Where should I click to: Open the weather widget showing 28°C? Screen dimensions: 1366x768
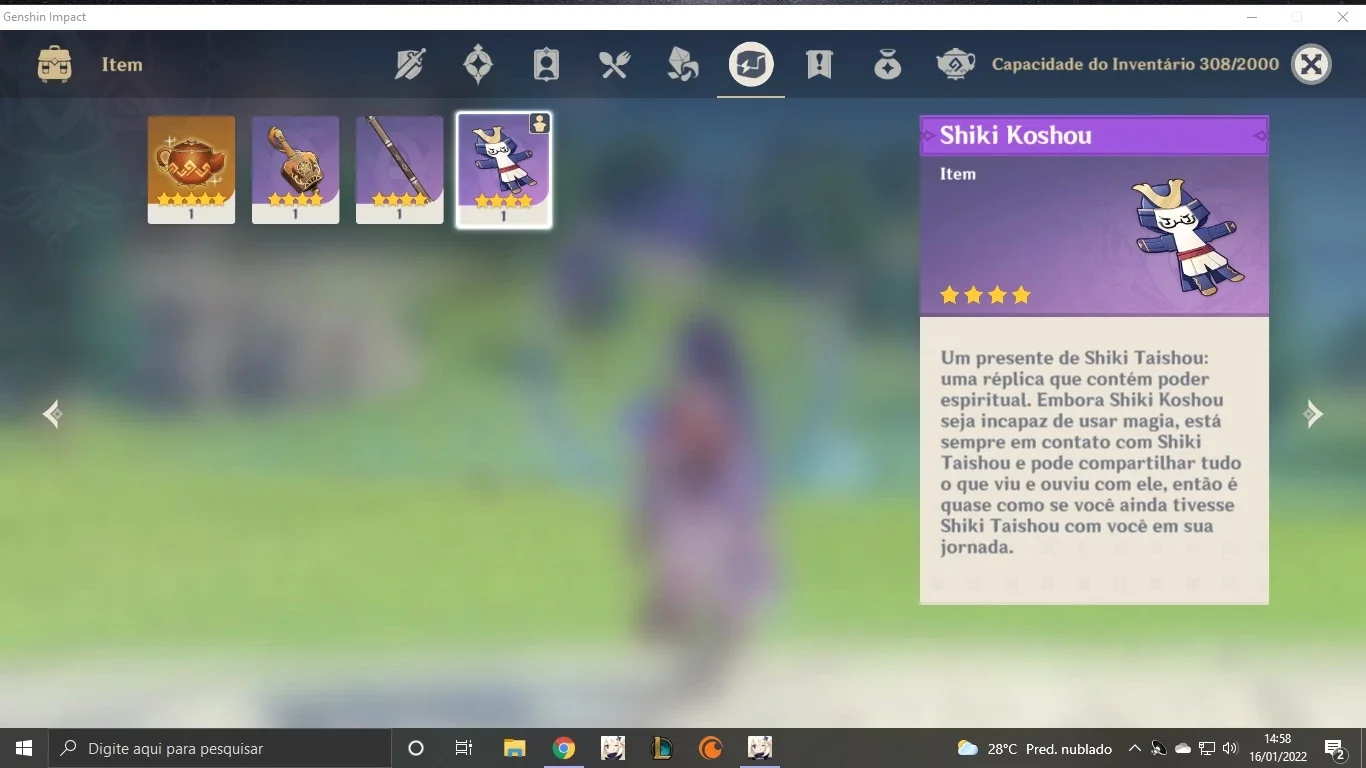(x=1035, y=748)
